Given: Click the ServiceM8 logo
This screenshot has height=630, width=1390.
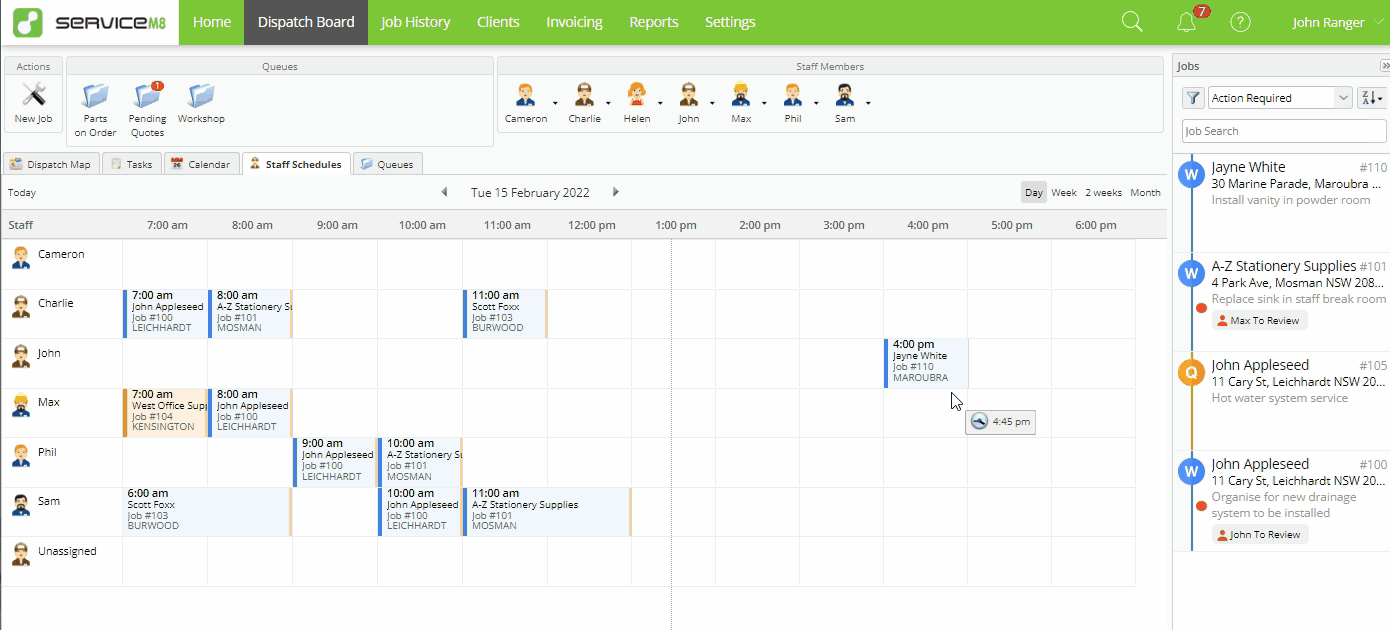Looking at the screenshot, I should coord(89,22).
